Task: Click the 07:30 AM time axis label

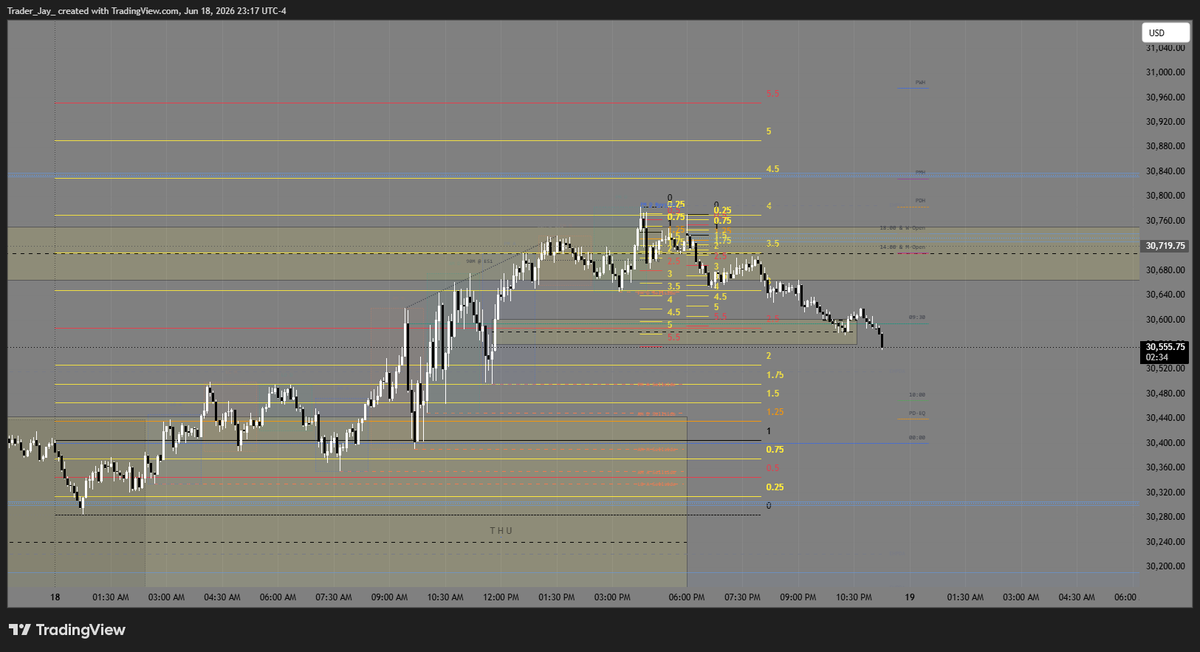Action: (x=333, y=597)
